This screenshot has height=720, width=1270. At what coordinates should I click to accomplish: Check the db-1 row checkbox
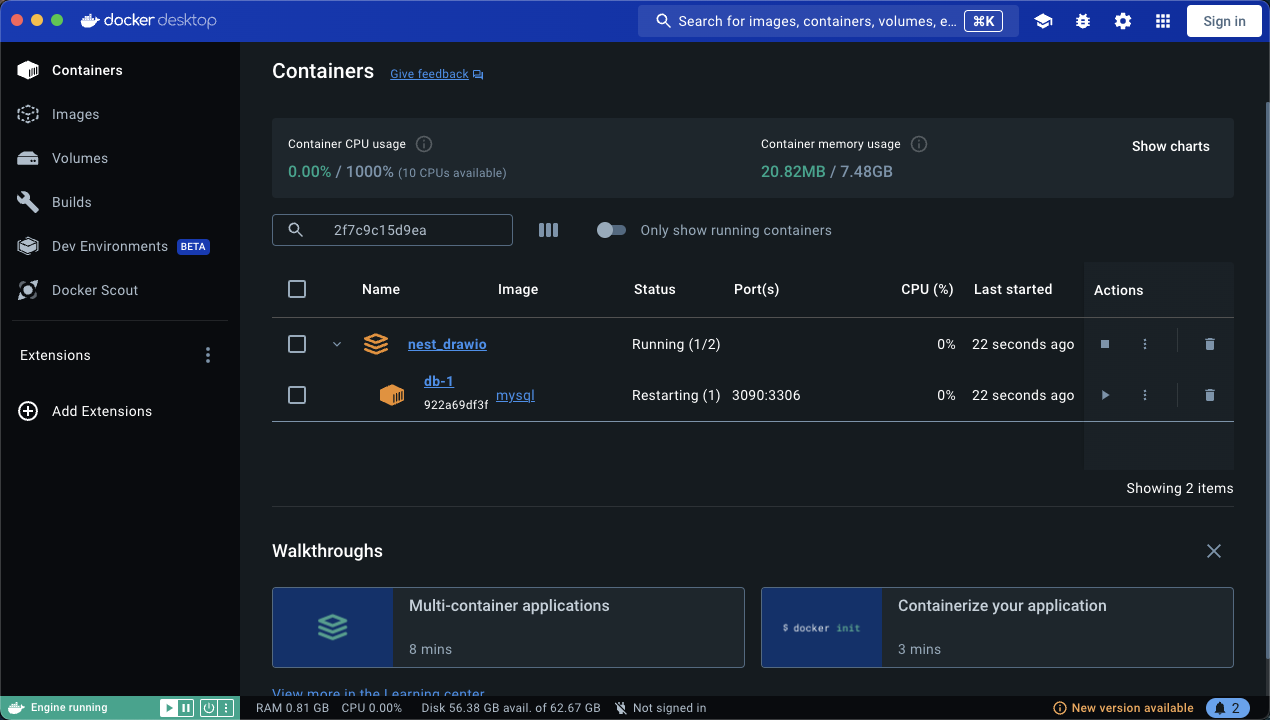[x=297, y=395]
